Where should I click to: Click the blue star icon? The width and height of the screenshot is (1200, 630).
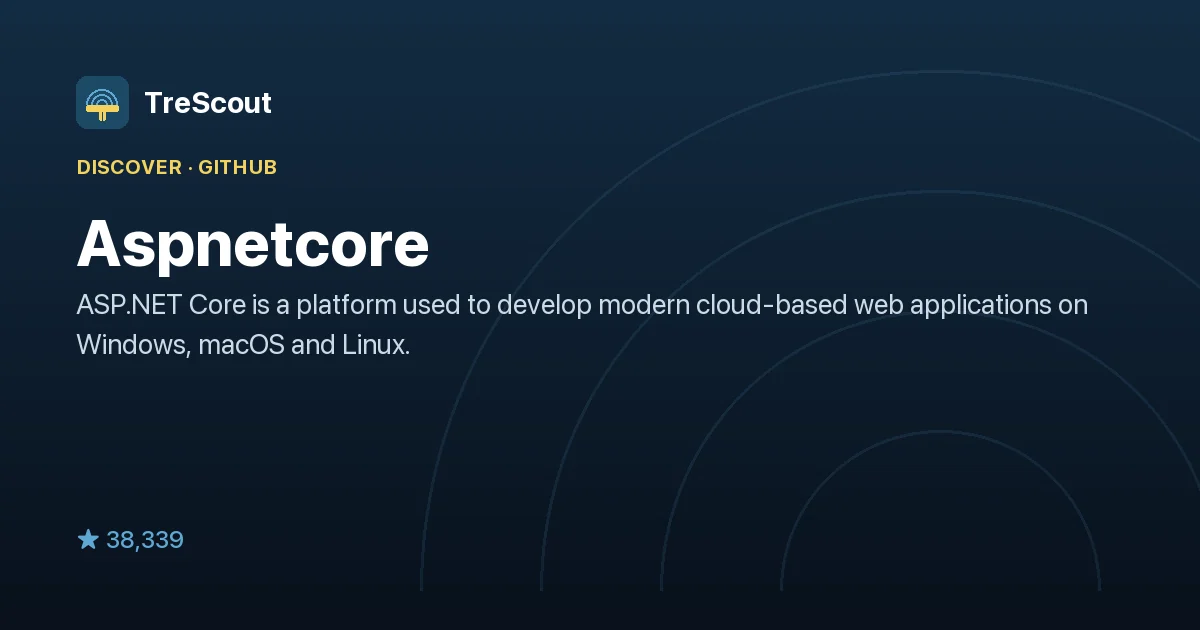(x=88, y=540)
